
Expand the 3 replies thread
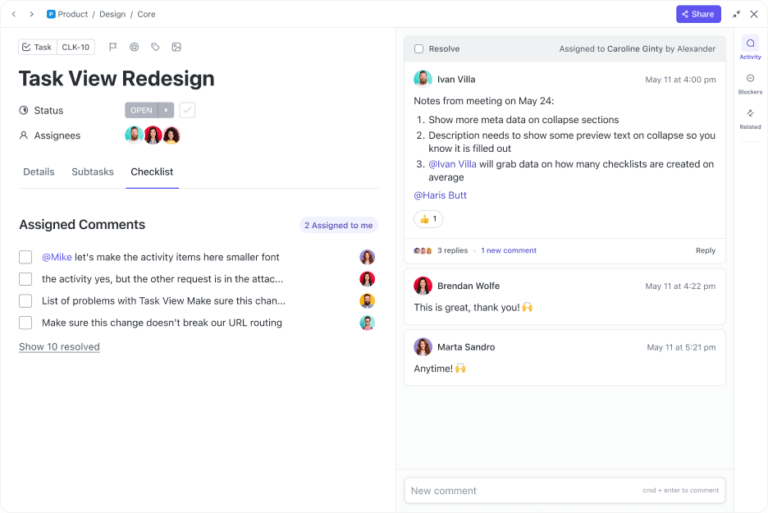tap(452, 250)
